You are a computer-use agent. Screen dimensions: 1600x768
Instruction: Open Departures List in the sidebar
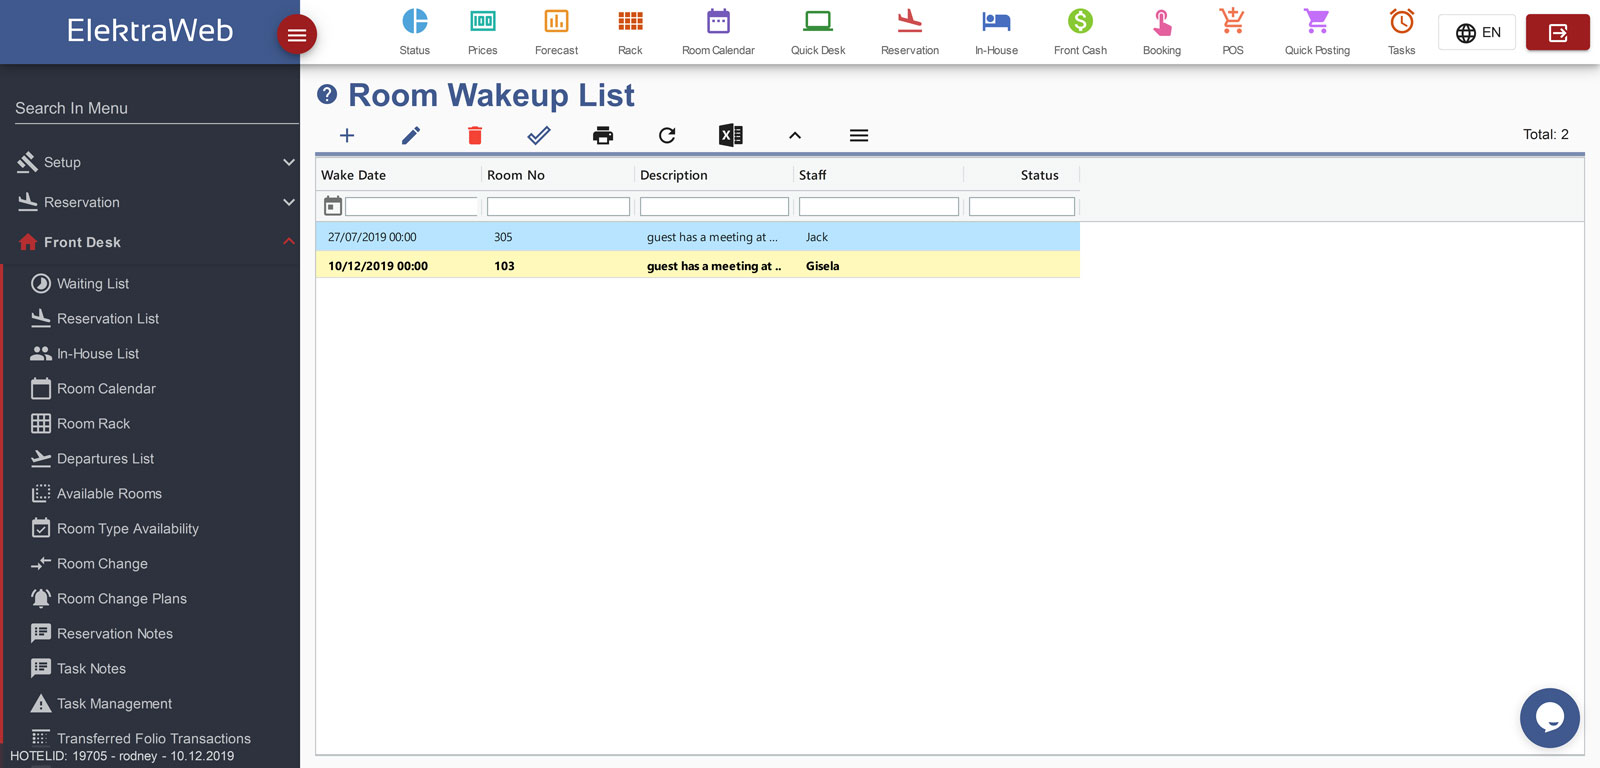tap(105, 459)
